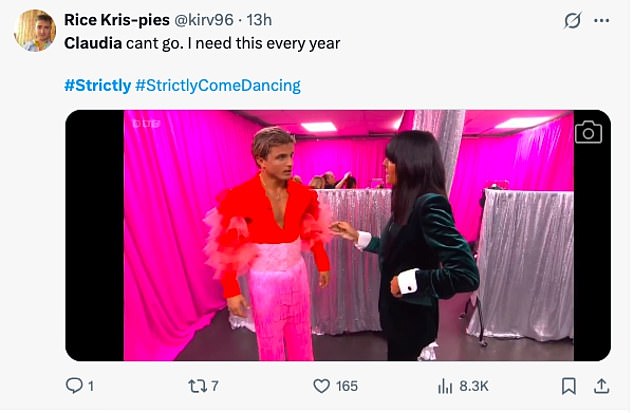Image resolution: width=634 pixels, height=413 pixels.
Task: Follow the #StrictlyComeDancing hashtag link
Action: tap(217, 85)
